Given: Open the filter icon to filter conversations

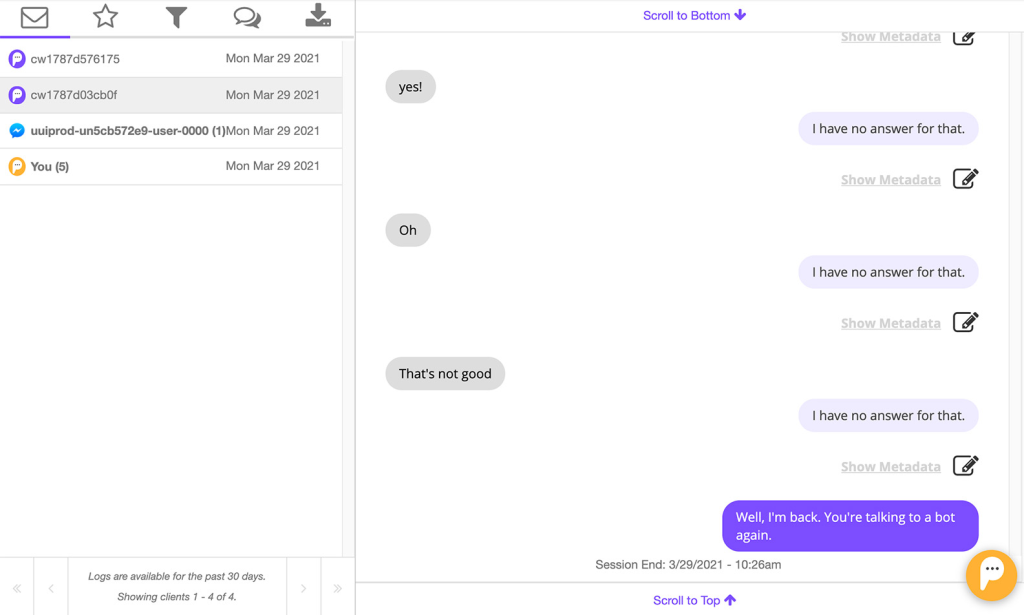Looking at the screenshot, I should [x=176, y=17].
